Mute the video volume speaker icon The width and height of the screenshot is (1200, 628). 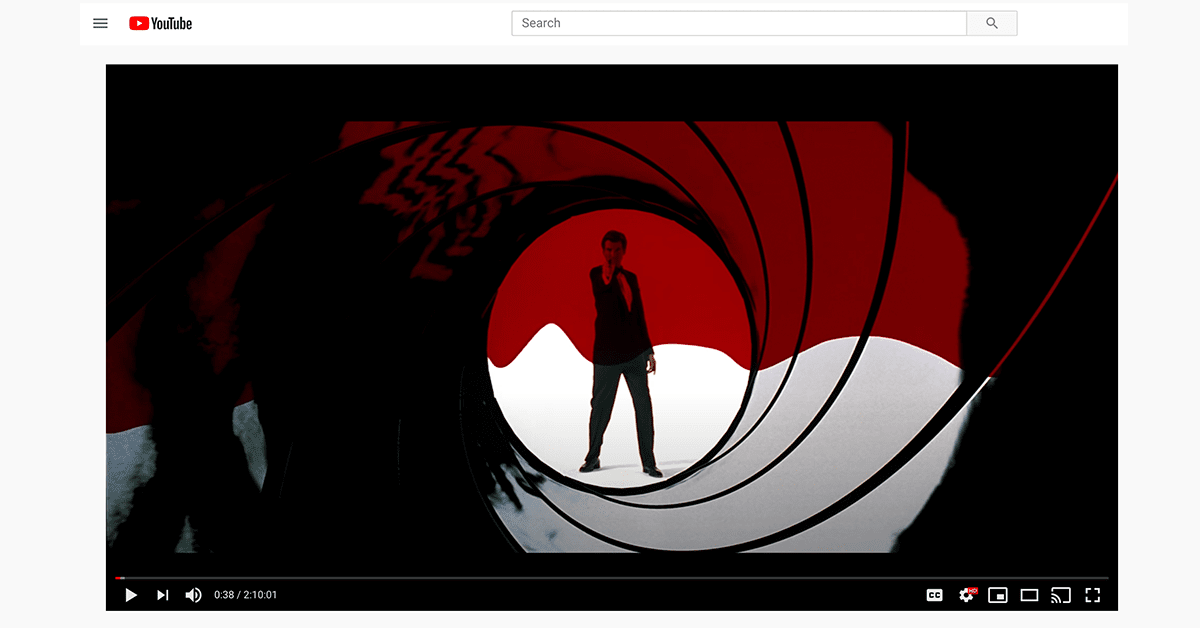(193, 595)
